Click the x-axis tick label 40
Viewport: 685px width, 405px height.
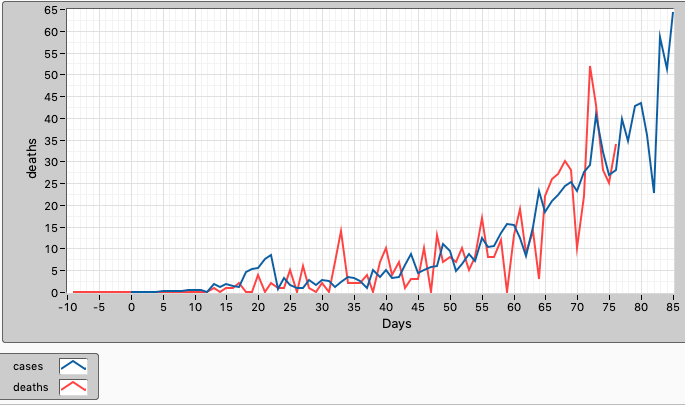pyautogui.click(x=386, y=307)
